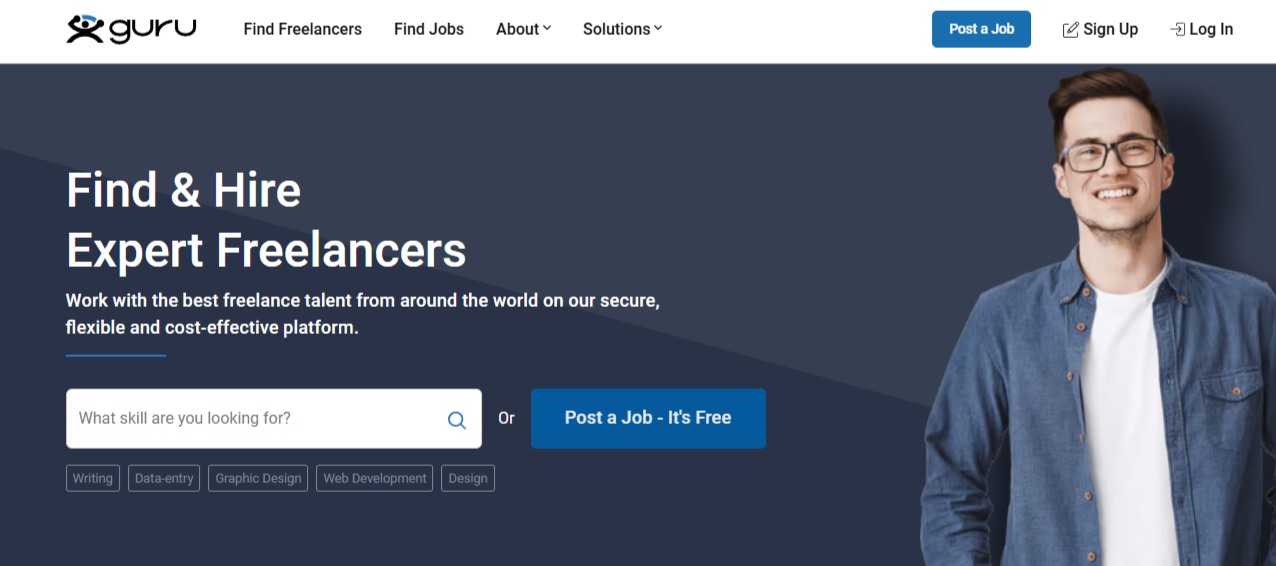Screen dimensions: 1276x566
Task: Expand the About dropdown menu
Action: coord(523,29)
